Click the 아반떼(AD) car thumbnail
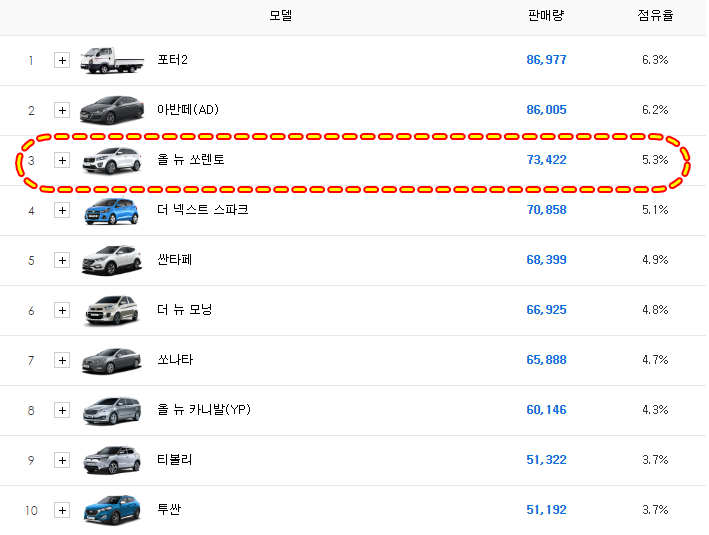This screenshot has height=535, width=709. [112, 110]
